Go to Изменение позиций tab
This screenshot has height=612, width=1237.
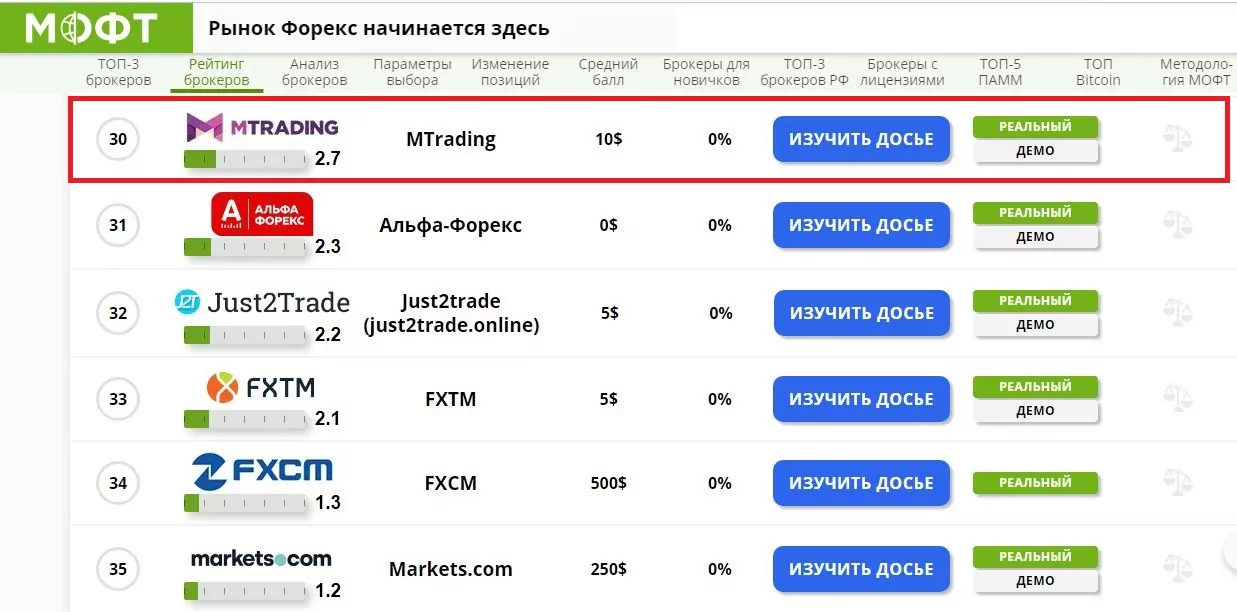510,72
